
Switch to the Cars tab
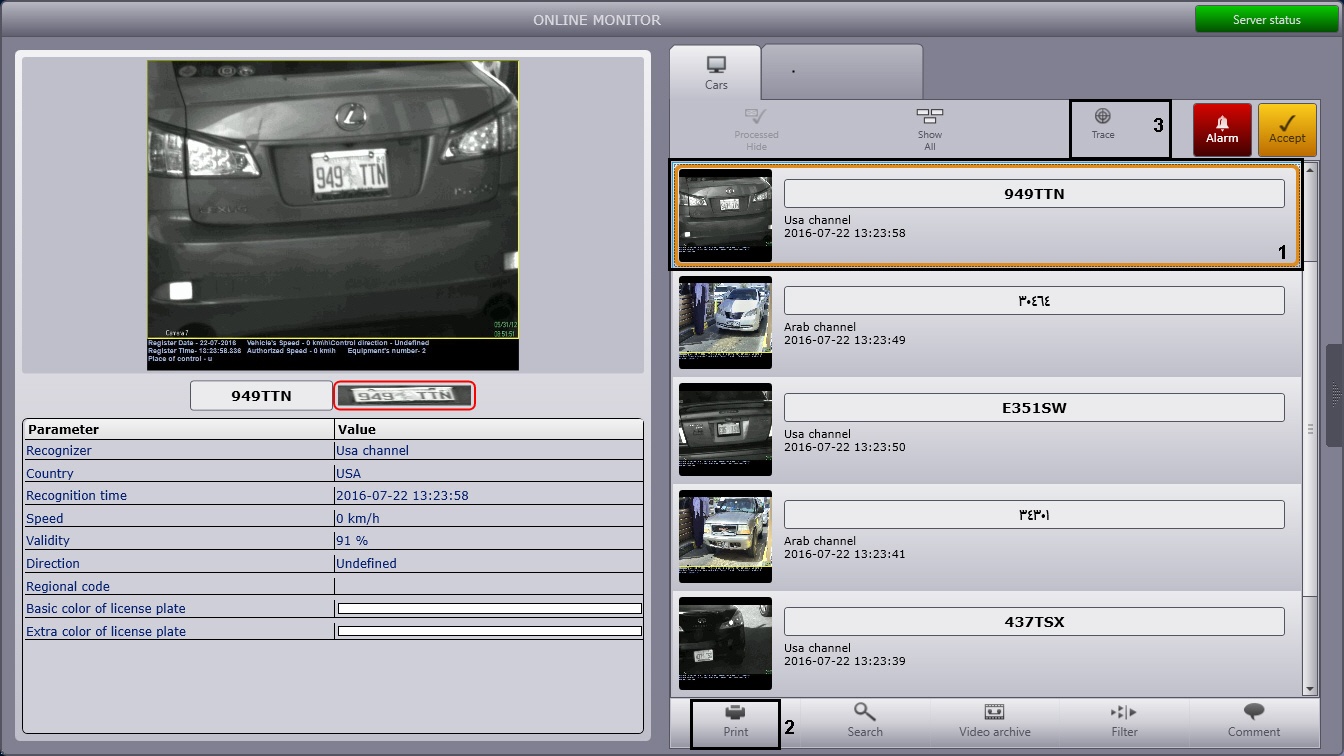pyautogui.click(x=716, y=72)
